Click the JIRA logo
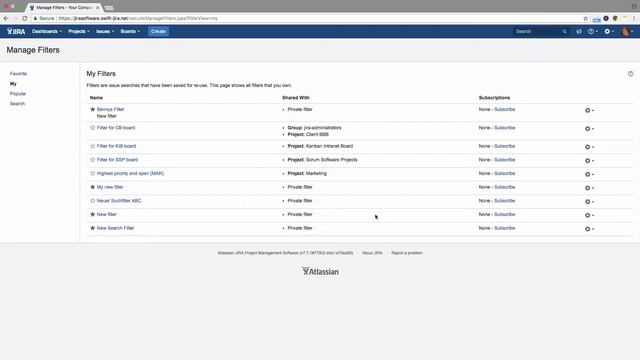The width and height of the screenshot is (640, 360). 16,31
